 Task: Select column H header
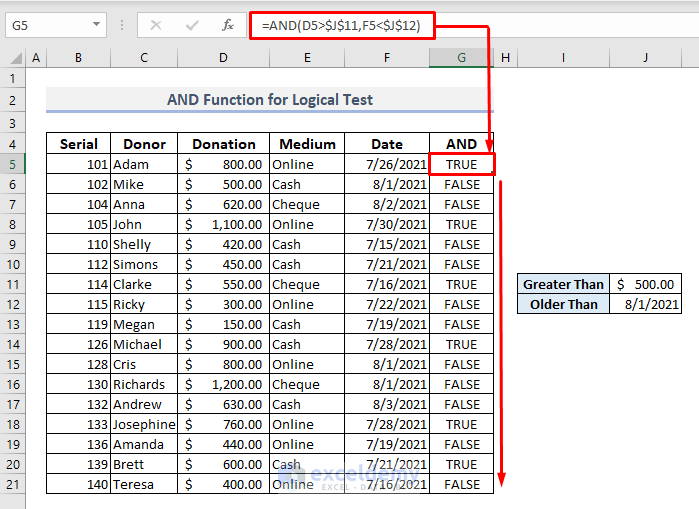506,58
